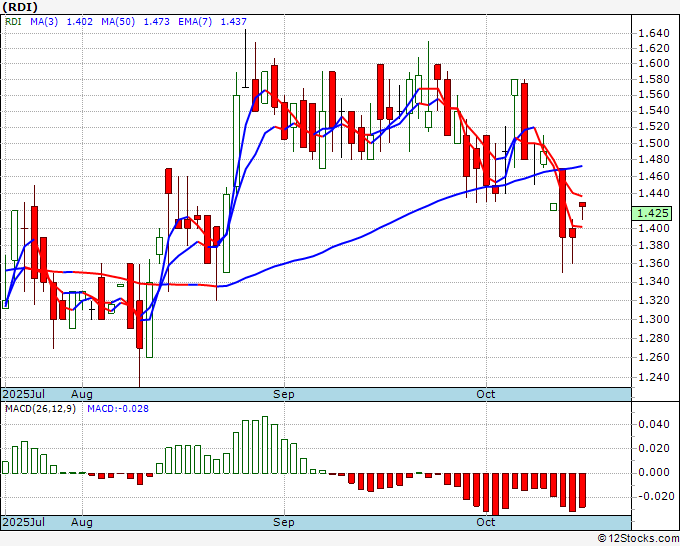Click the MACD:-0.028 value readout
This screenshot has width=680, height=546.
[x=118, y=409]
